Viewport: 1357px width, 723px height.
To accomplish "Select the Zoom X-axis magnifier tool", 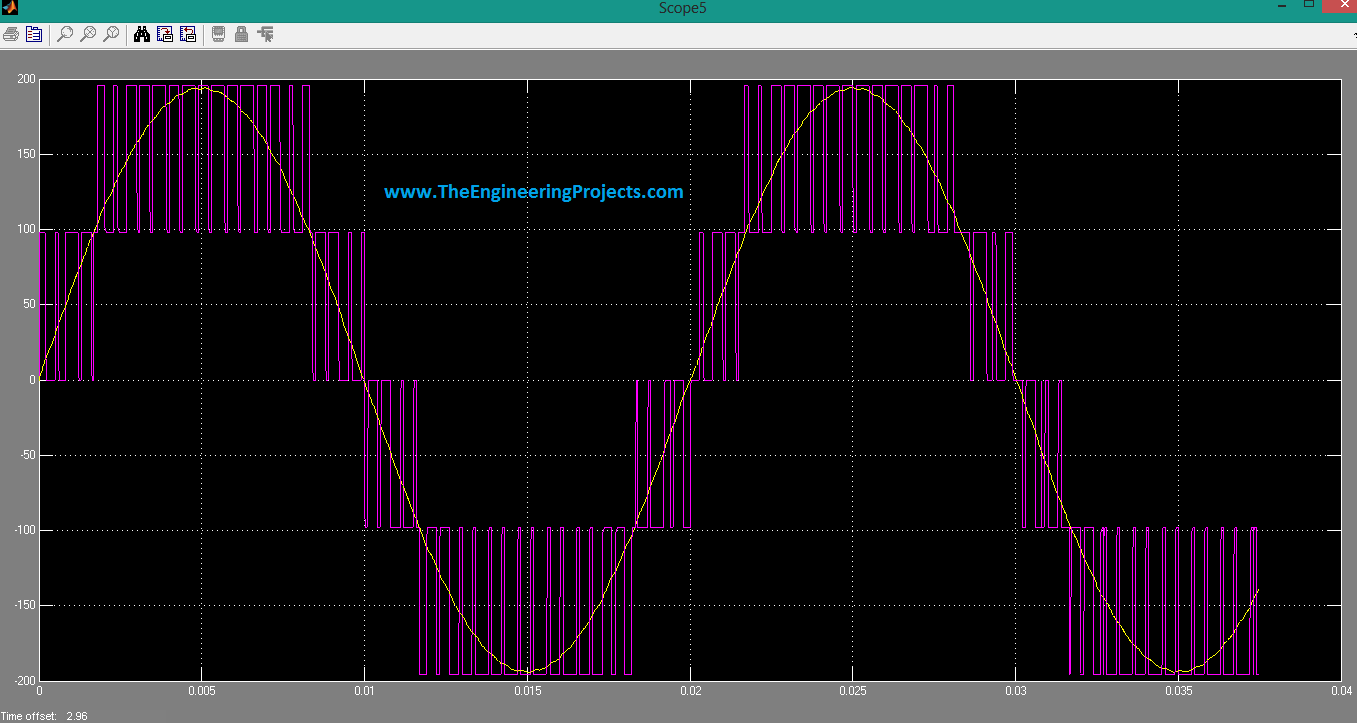I will click(88, 34).
